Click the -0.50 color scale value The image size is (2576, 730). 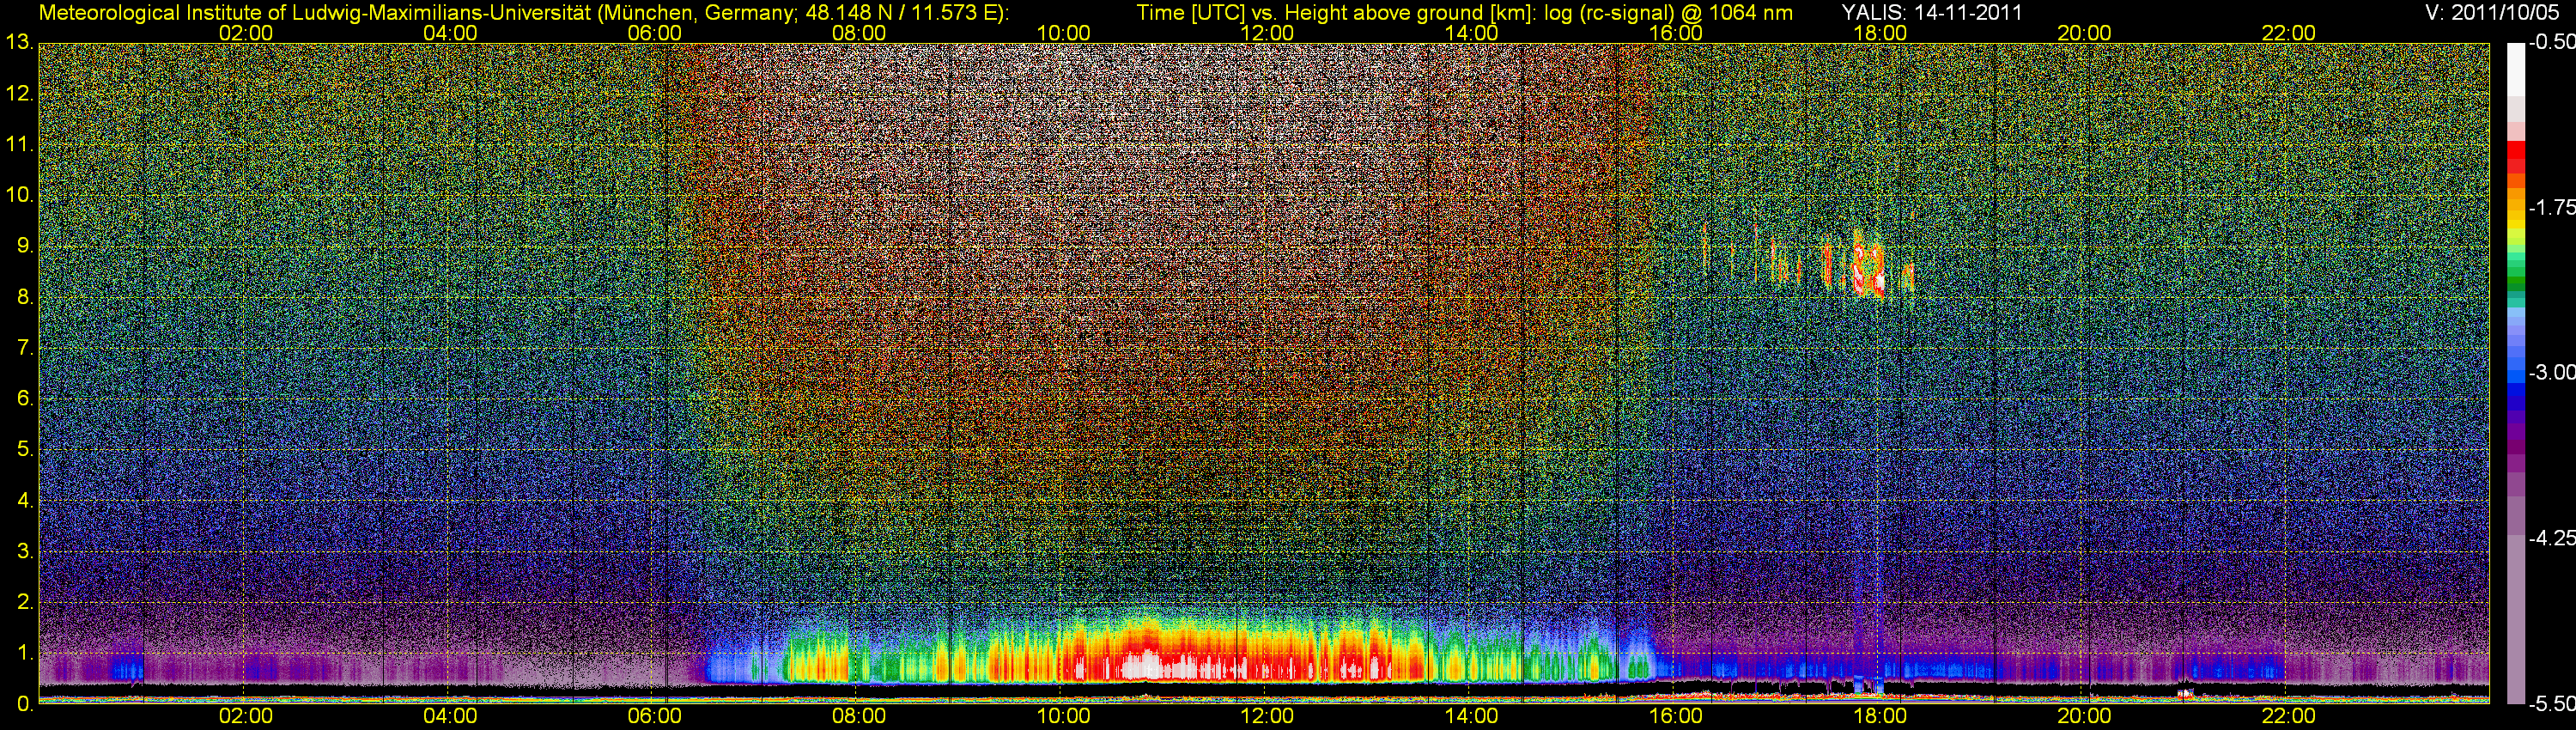[2551, 42]
